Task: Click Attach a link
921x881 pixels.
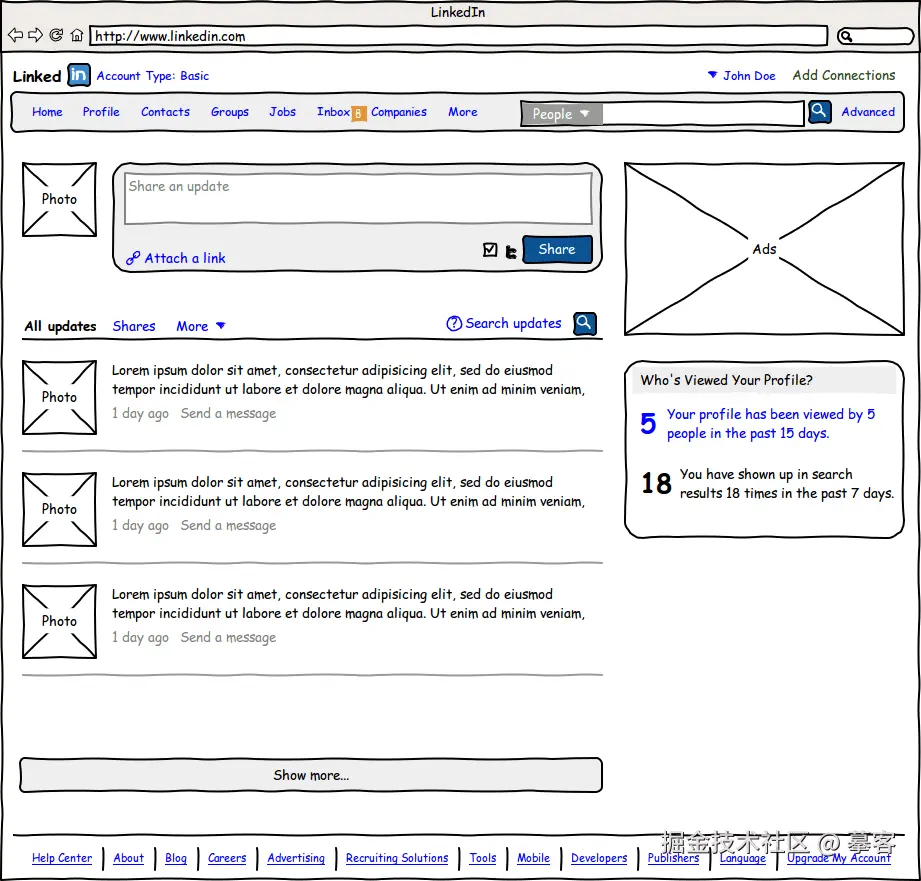Action: click(185, 258)
